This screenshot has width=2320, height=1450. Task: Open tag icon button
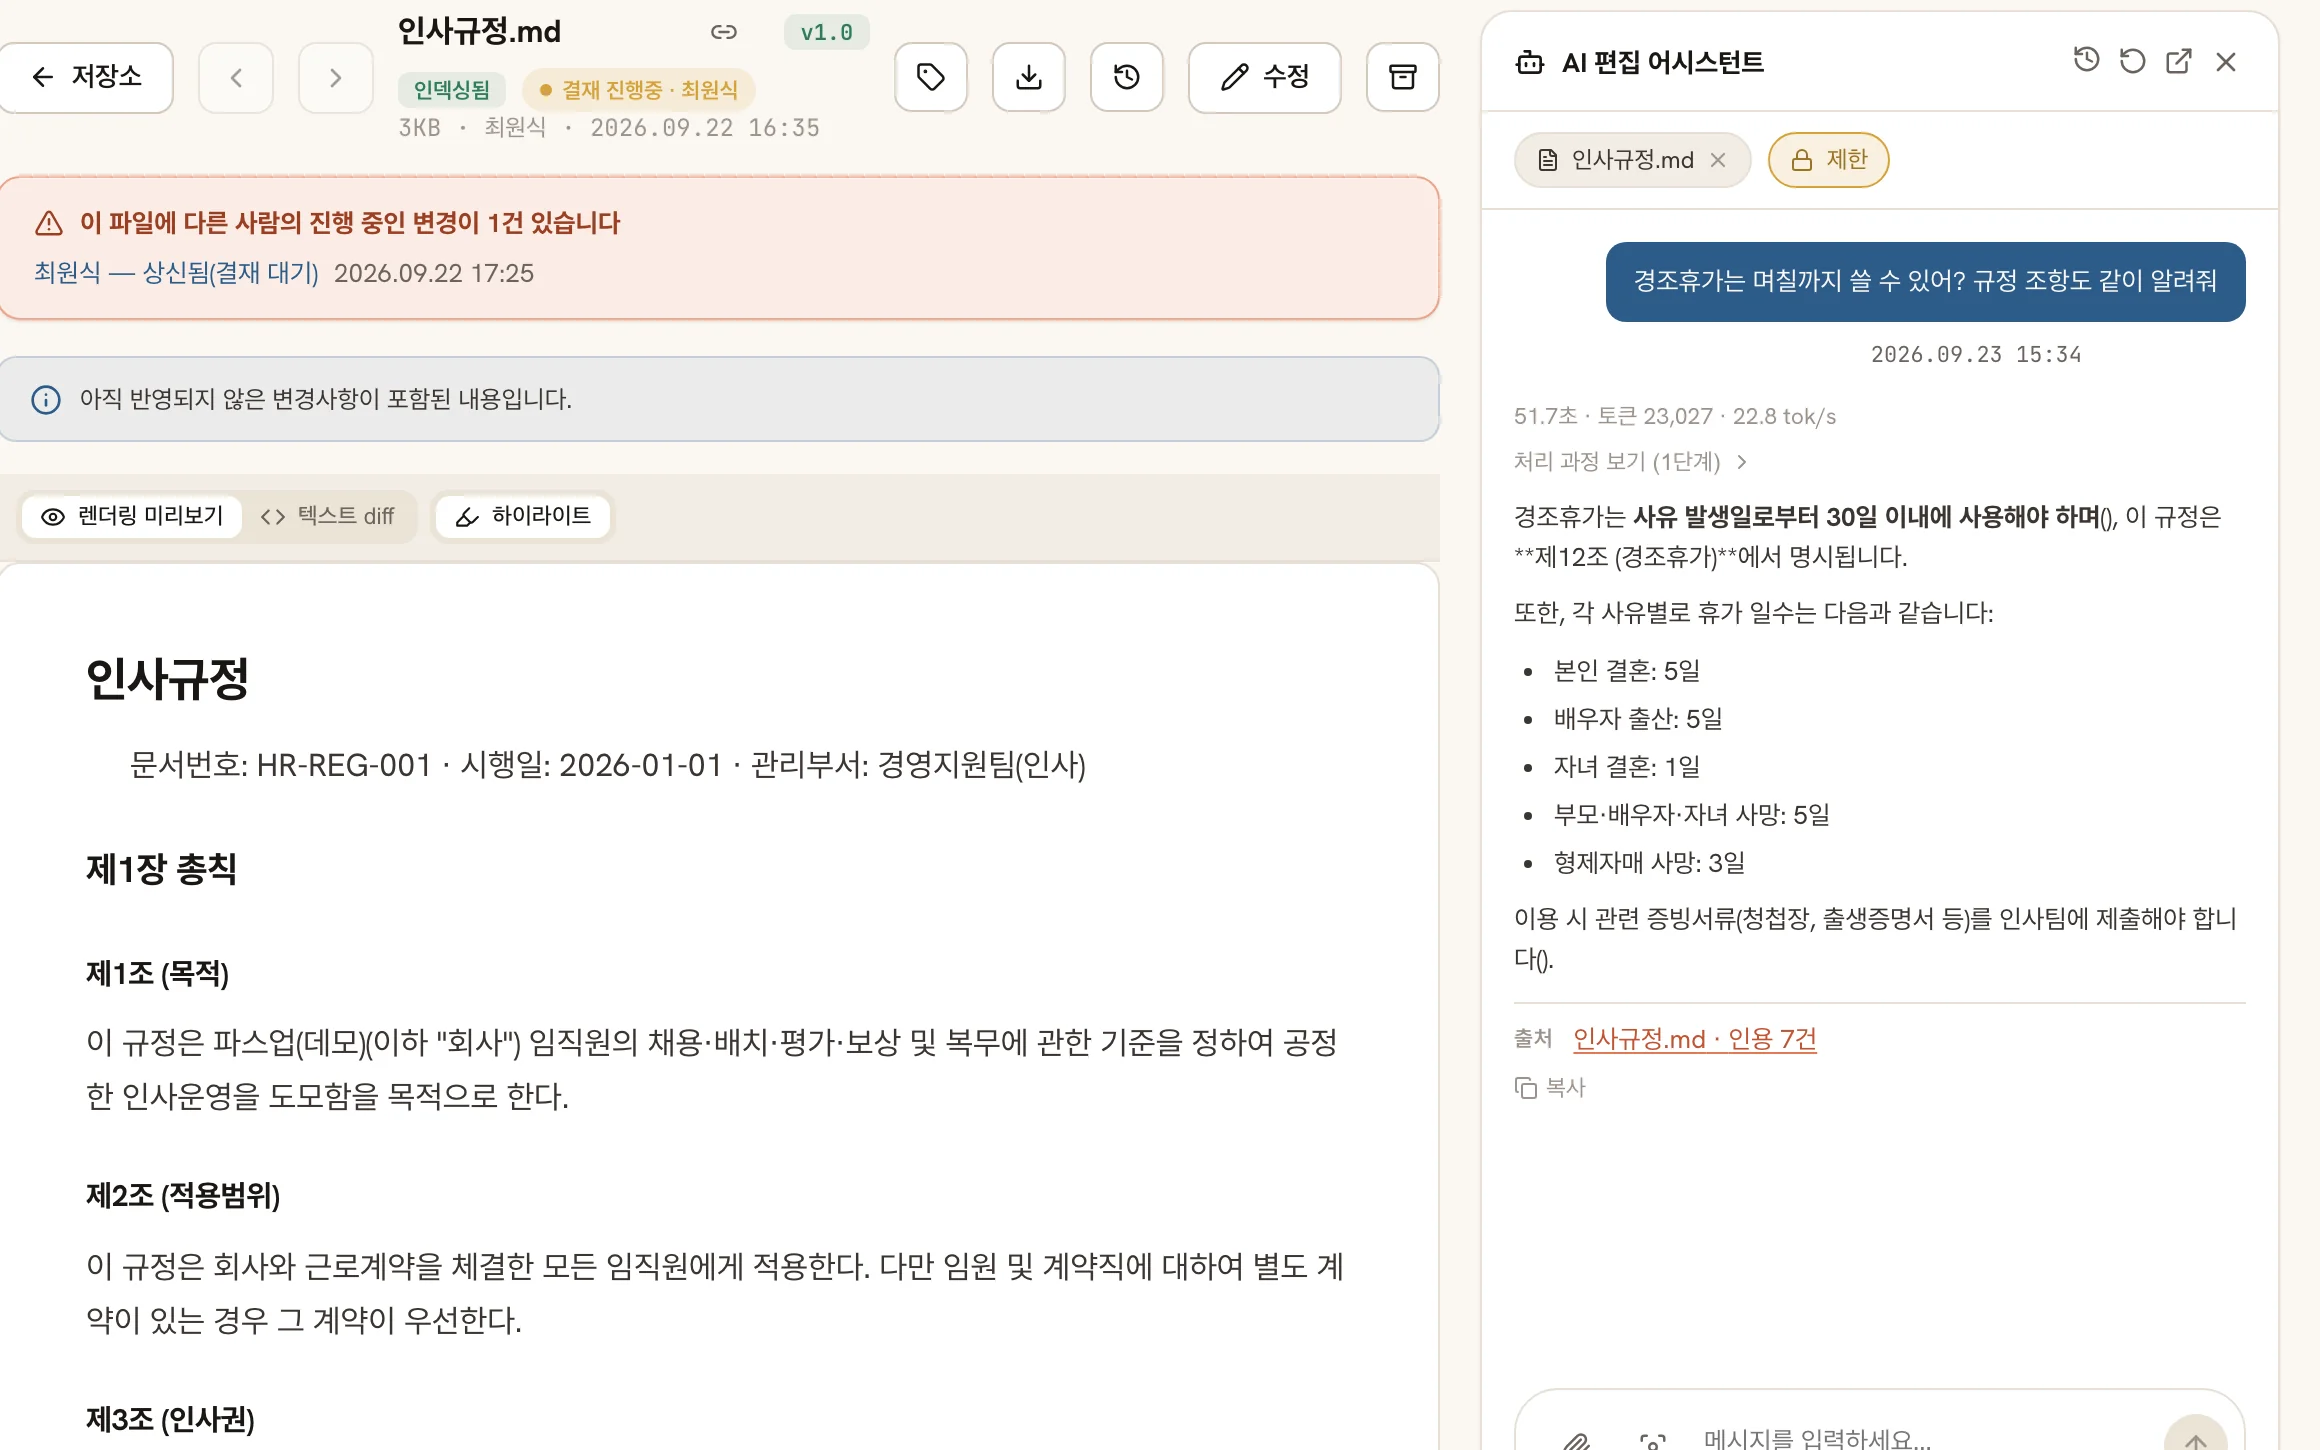click(931, 77)
